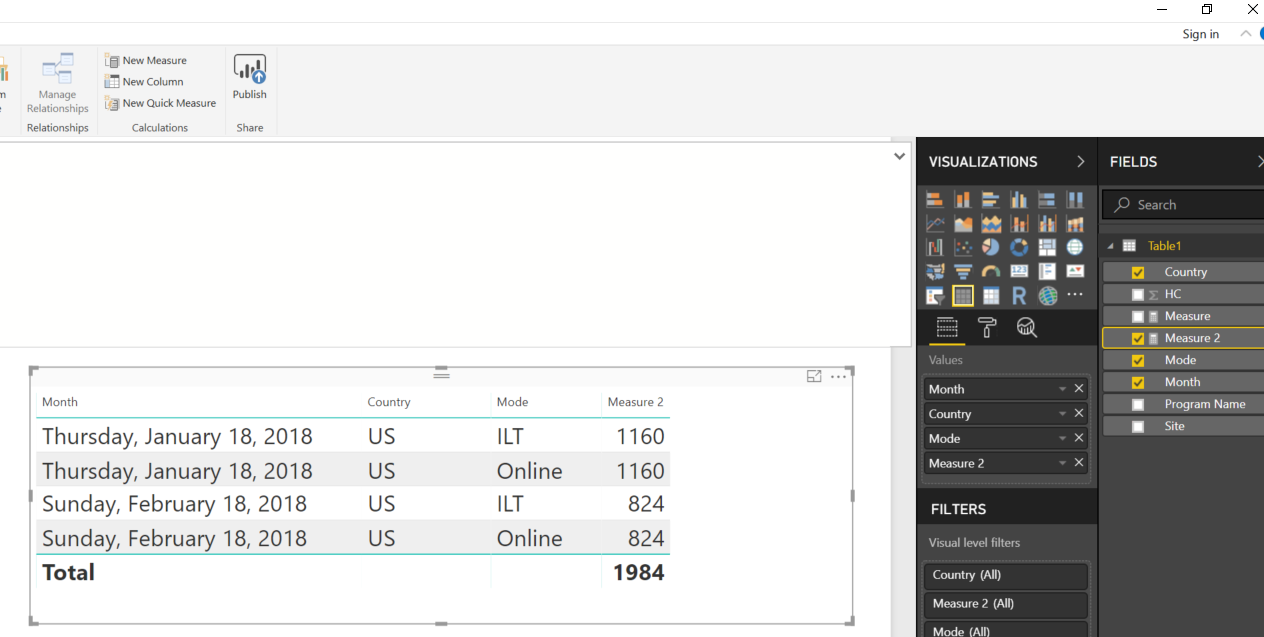The height and width of the screenshot is (637, 1264).
Task: Click New Measure in Calculations
Action: coord(147,60)
